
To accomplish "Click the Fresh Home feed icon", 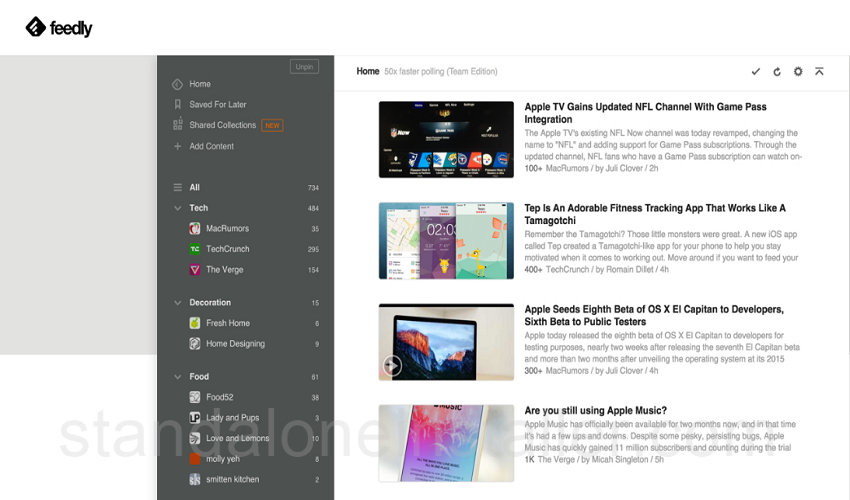I will pos(195,323).
